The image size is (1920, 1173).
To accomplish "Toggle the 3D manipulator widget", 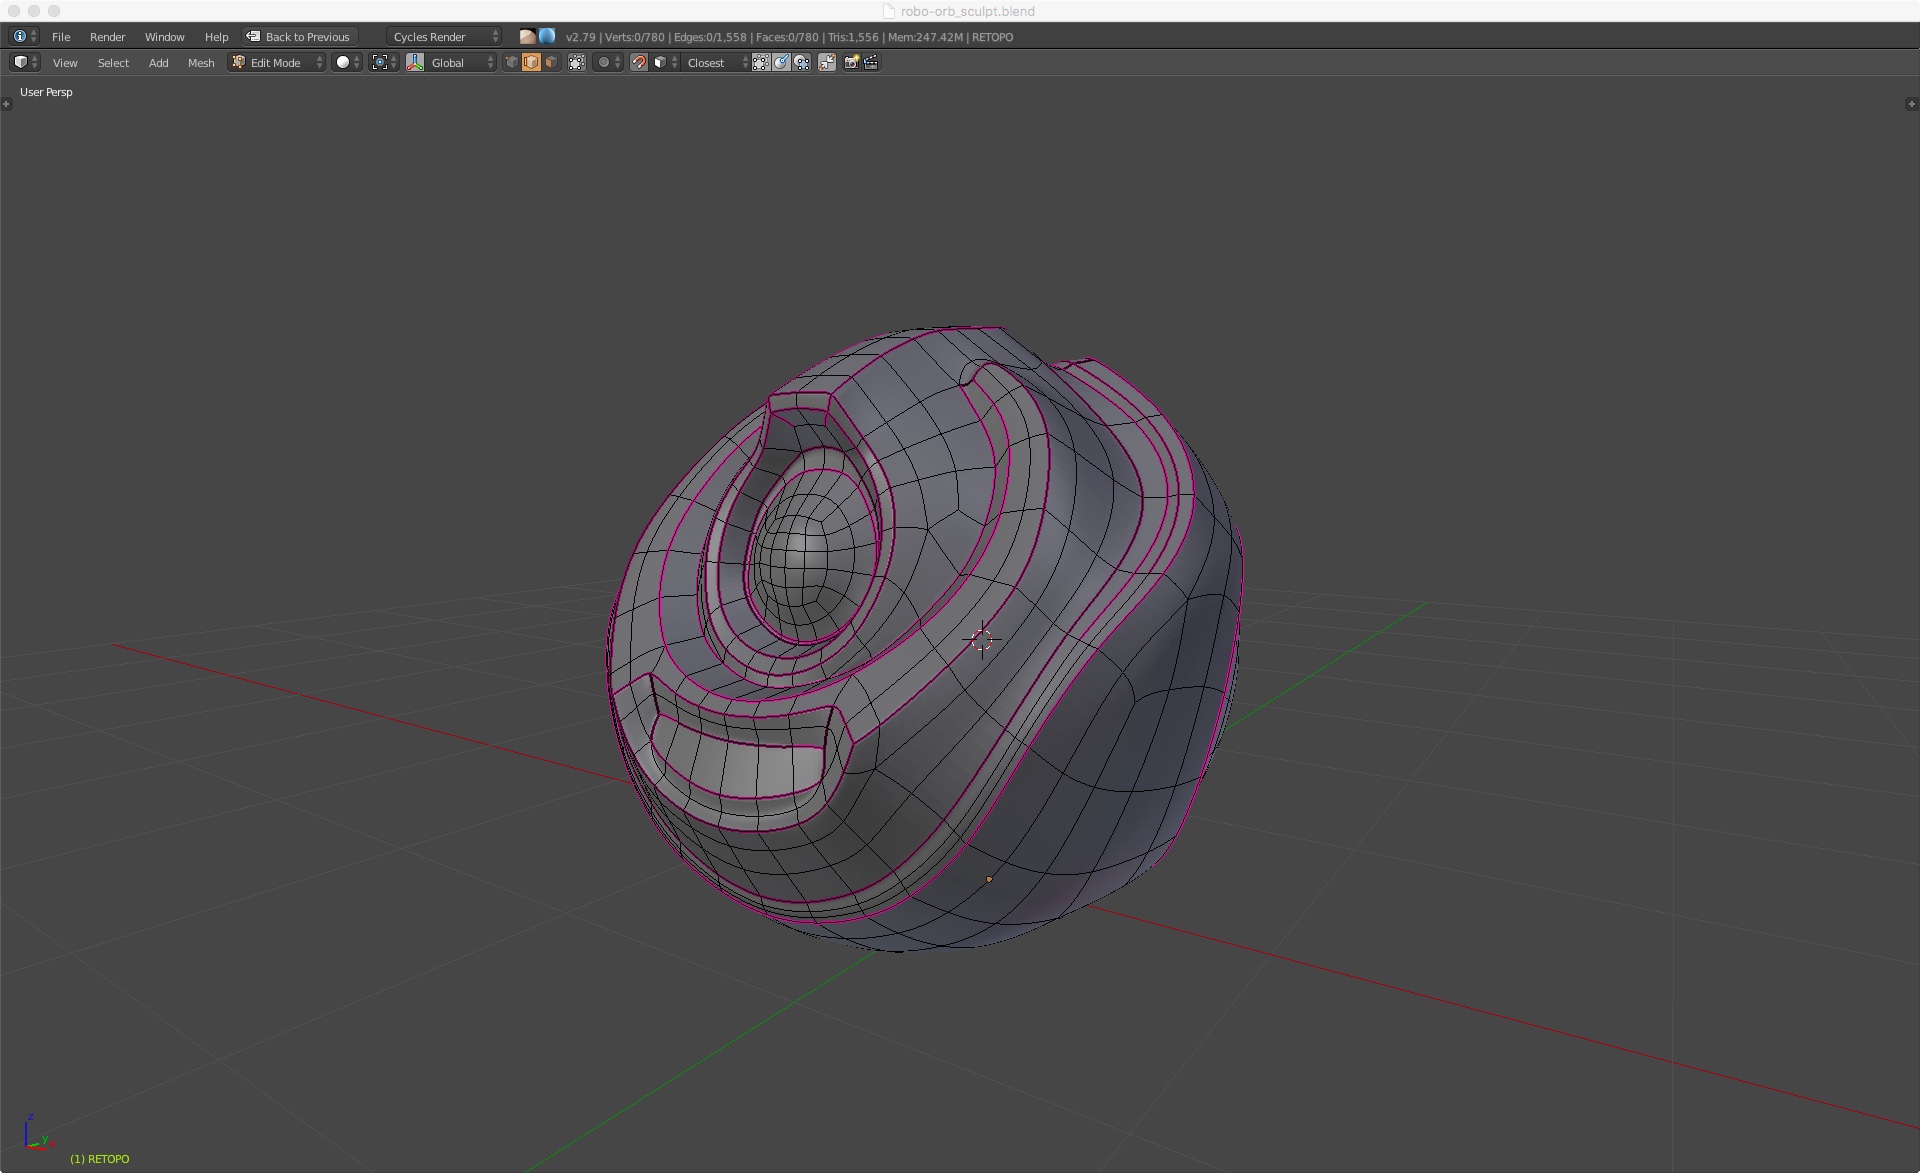I will (415, 62).
